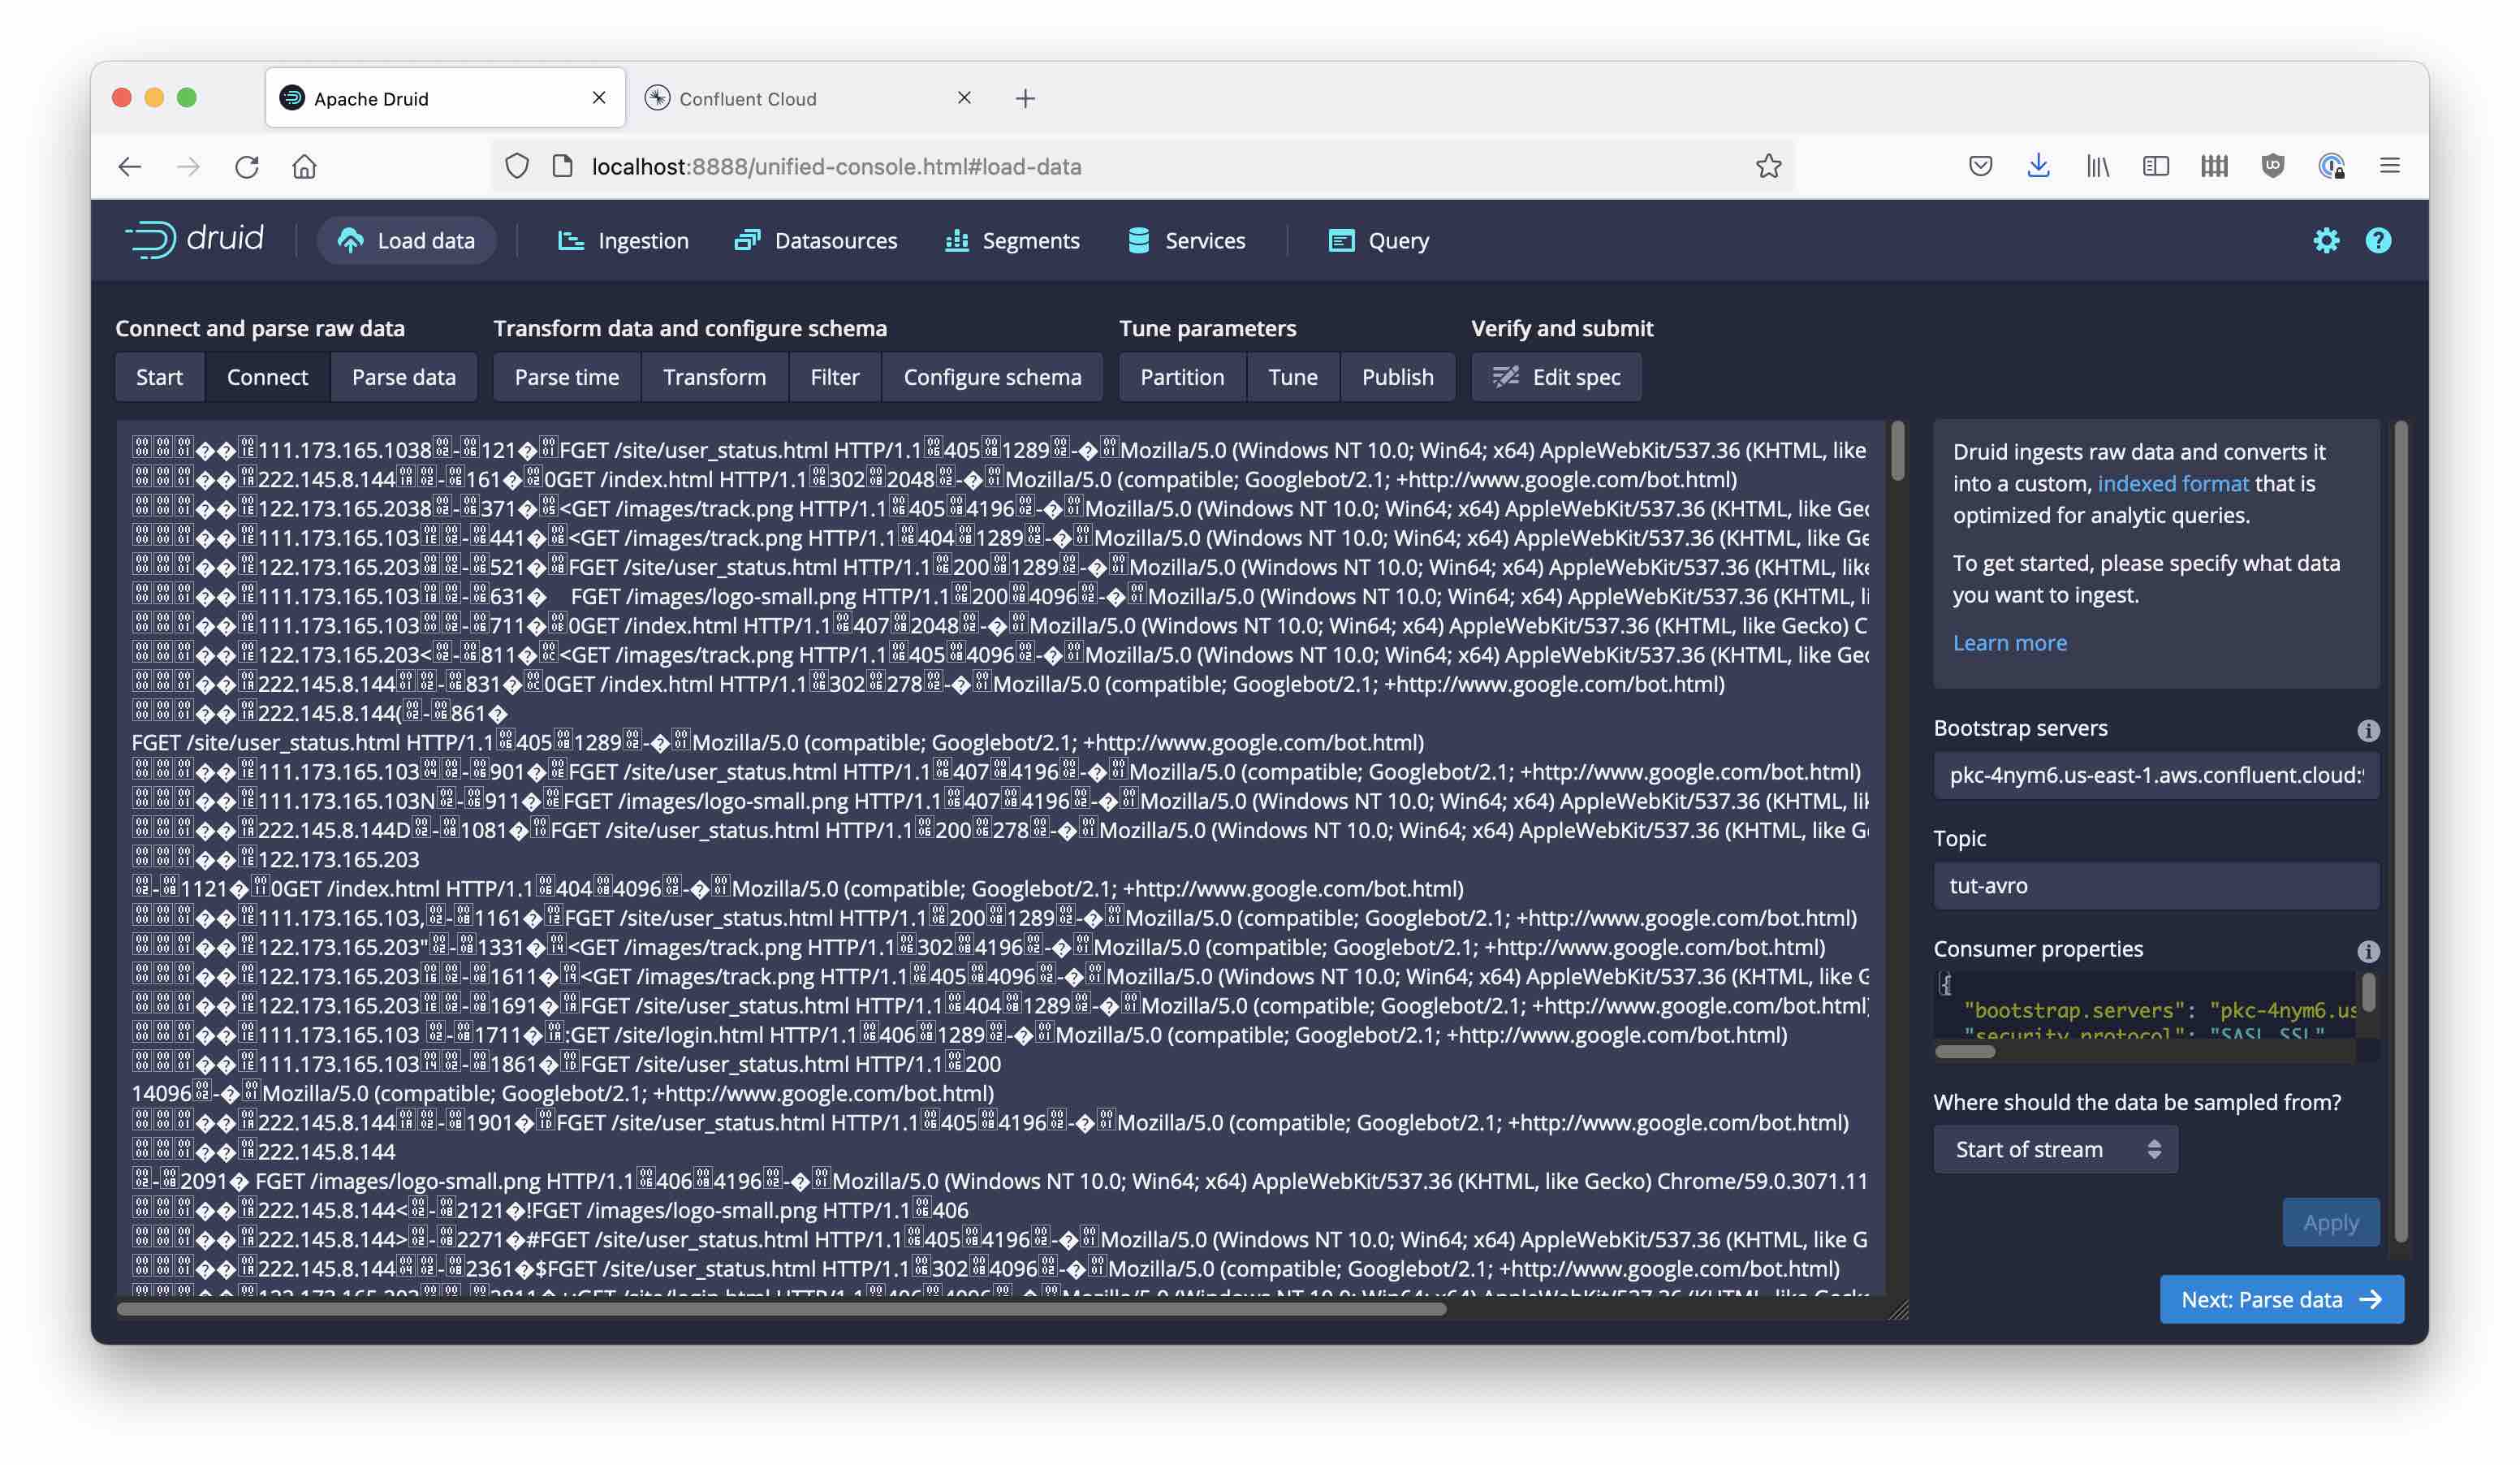2520x1465 pixels.
Task: Click the settings gear icon
Action: (2327, 240)
